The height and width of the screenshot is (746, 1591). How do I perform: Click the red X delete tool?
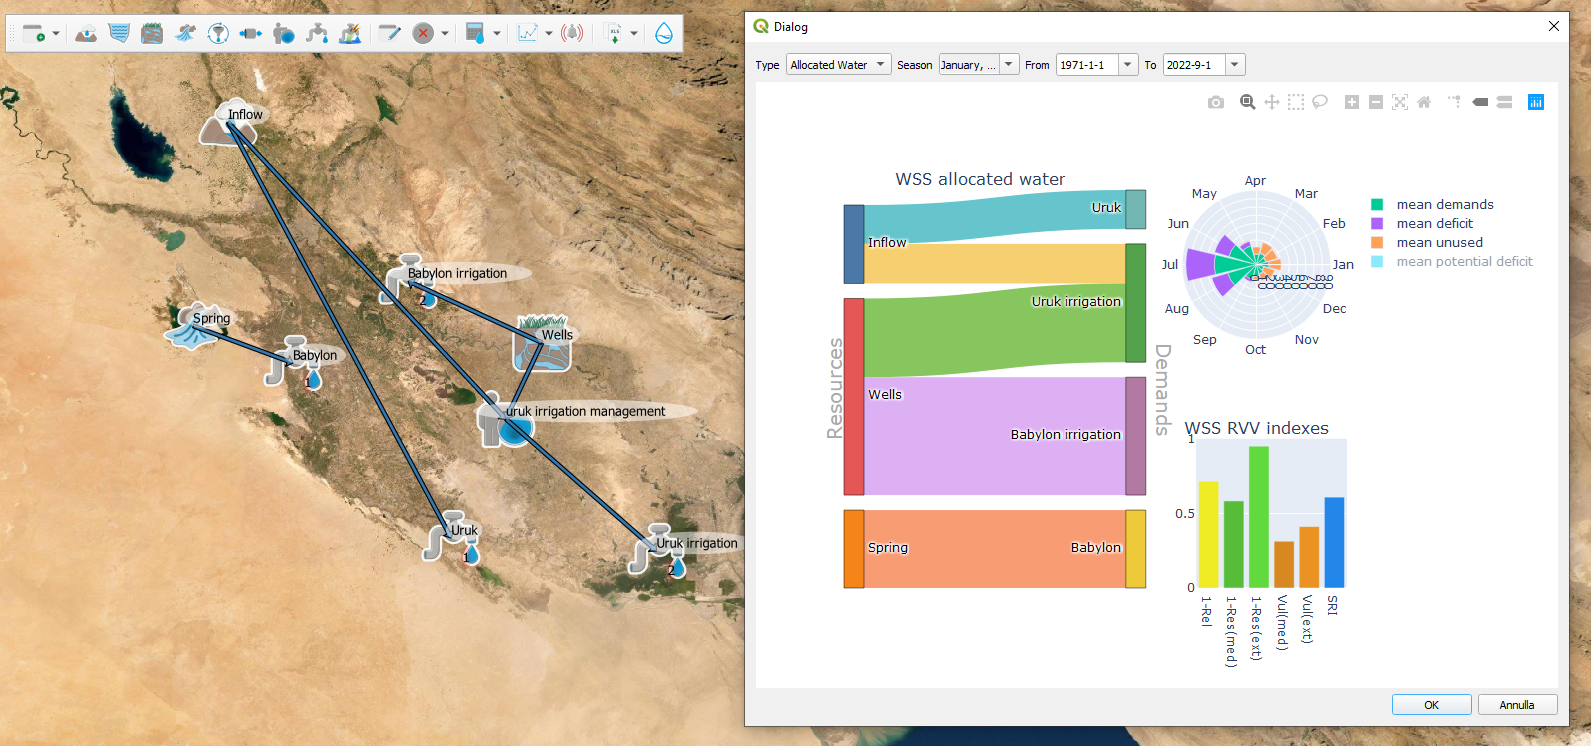(424, 34)
